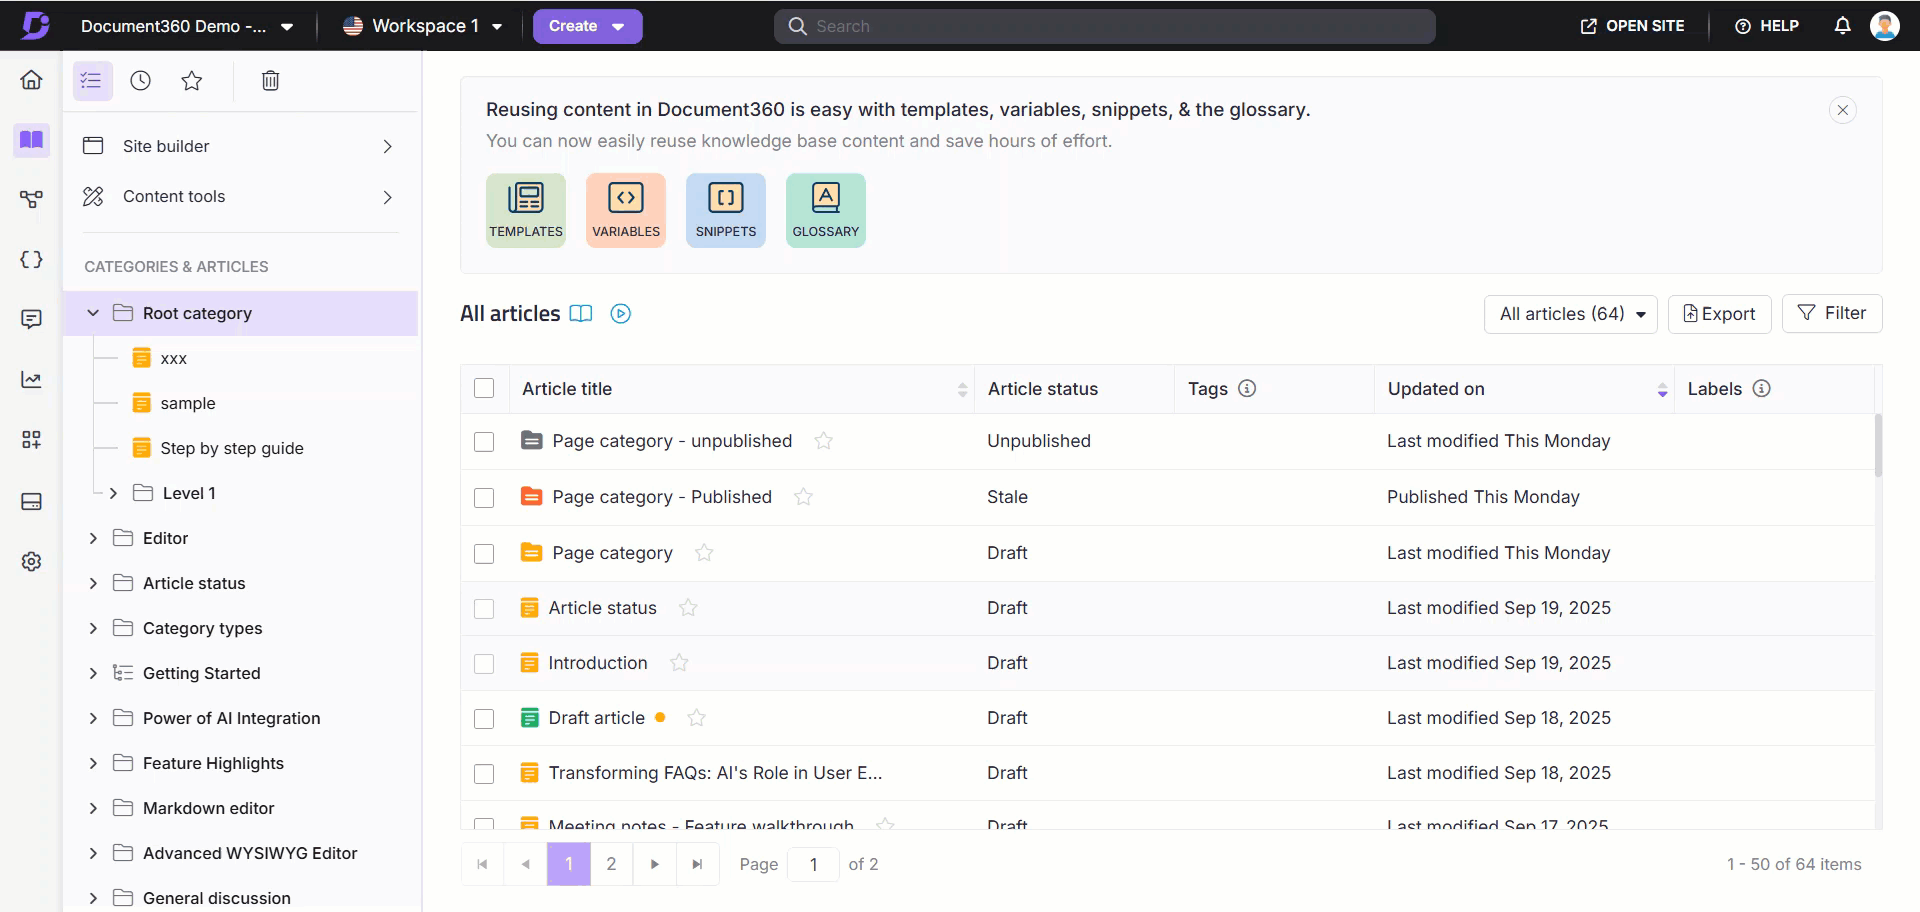This screenshot has width=1920, height=912.
Task: Open the Site builder menu
Action: point(238,146)
